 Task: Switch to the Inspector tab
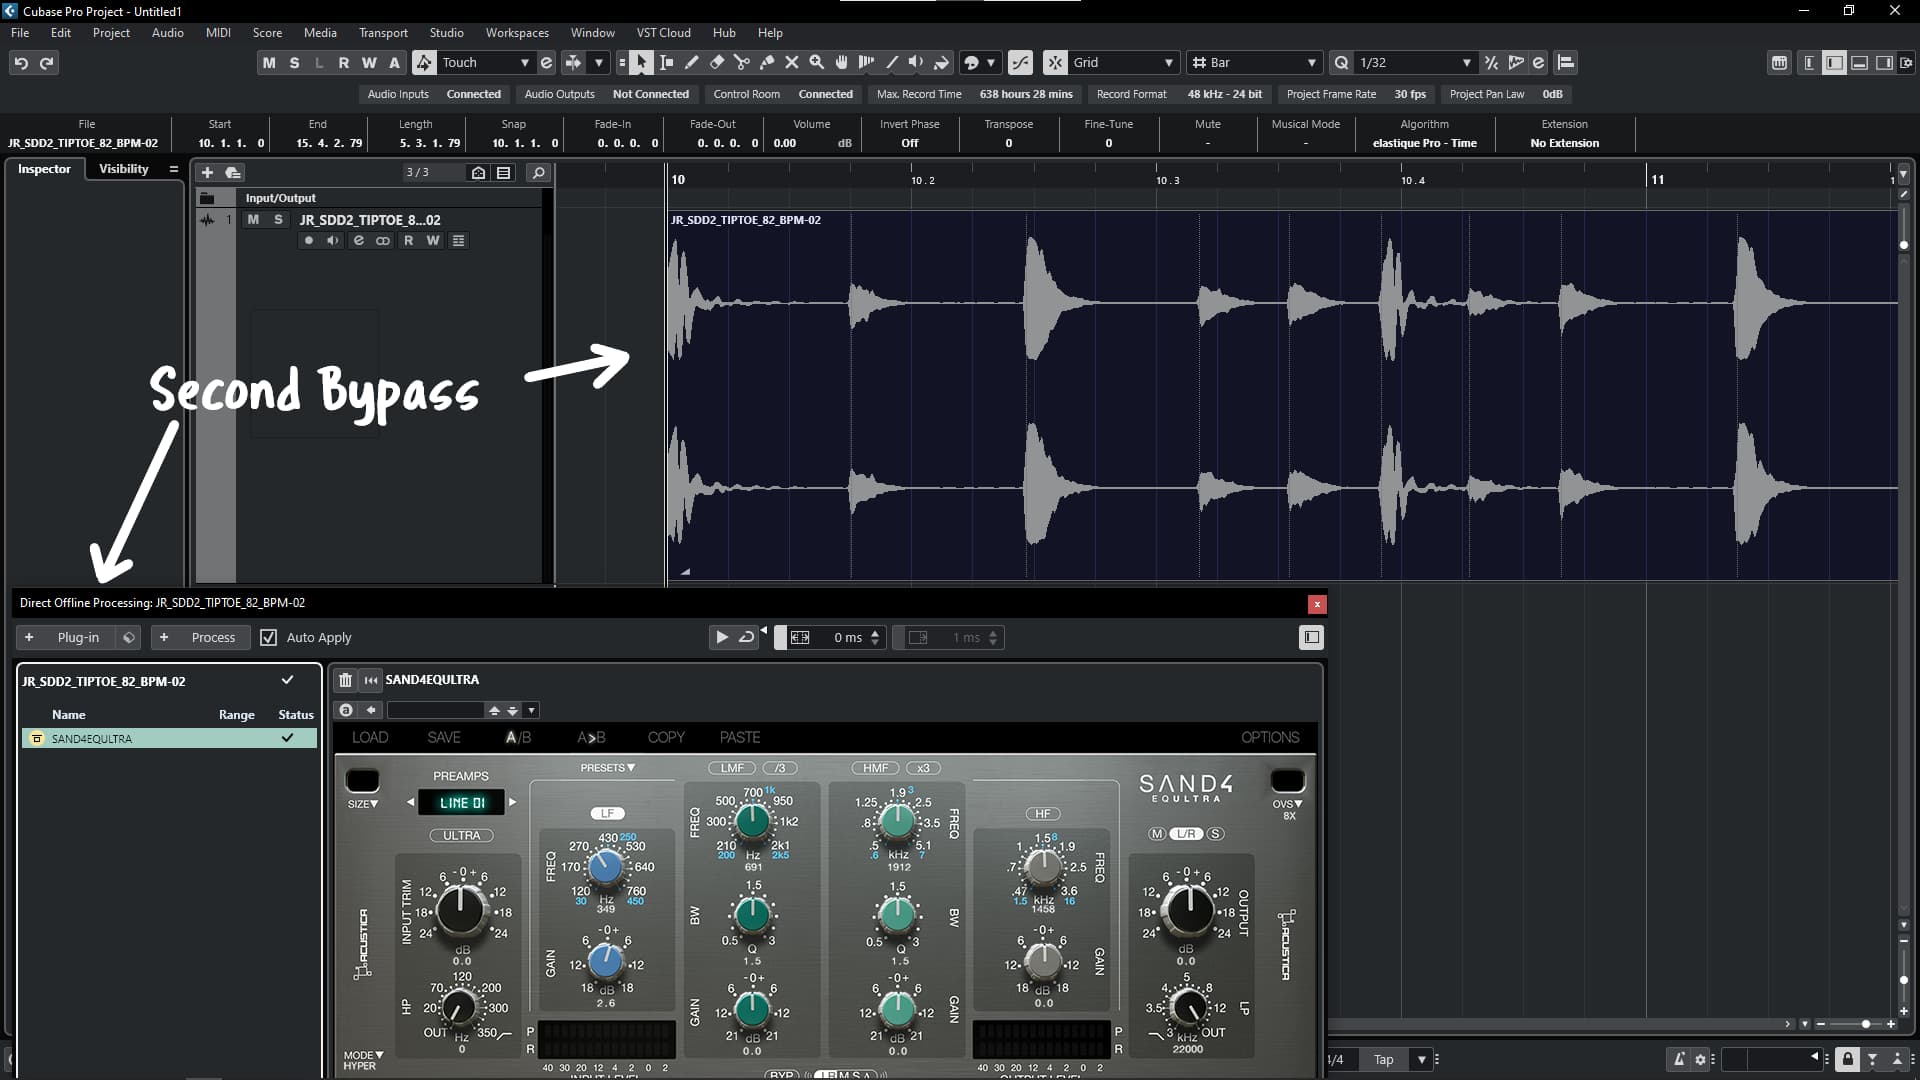click(x=44, y=169)
